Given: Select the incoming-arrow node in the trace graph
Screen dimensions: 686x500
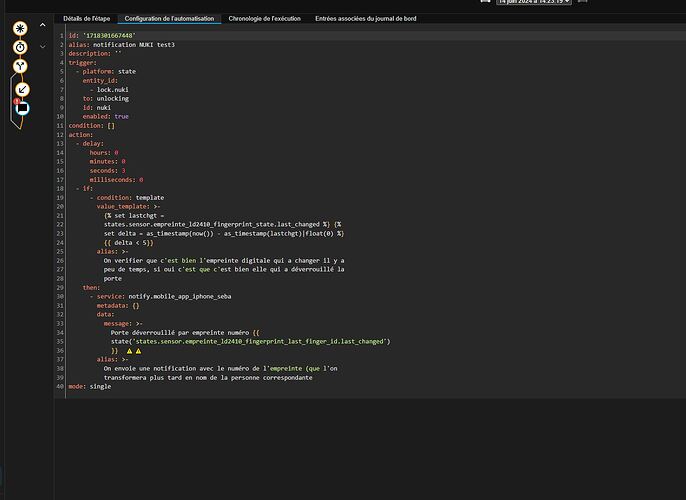Looking at the screenshot, I should click(22, 90).
